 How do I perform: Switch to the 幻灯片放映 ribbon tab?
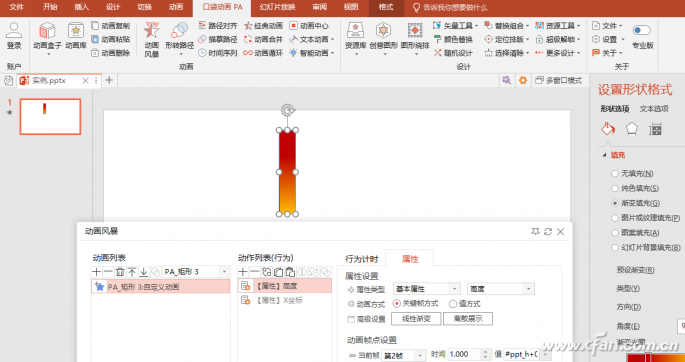(x=277, y=7)
